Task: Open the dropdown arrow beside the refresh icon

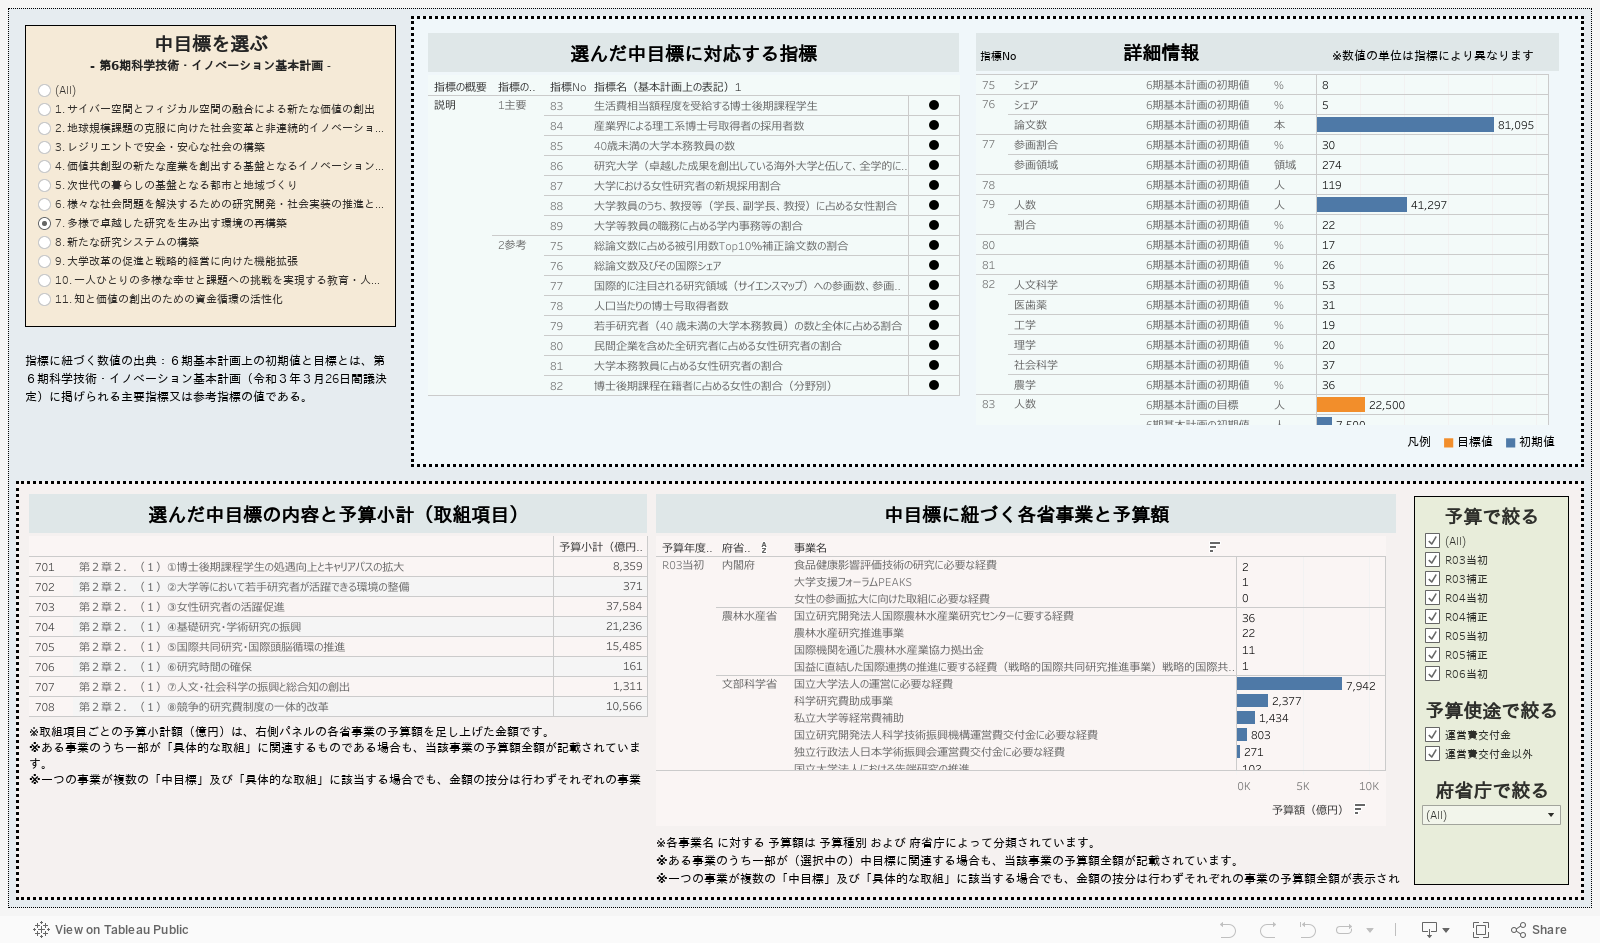Action: (1370, 931)
